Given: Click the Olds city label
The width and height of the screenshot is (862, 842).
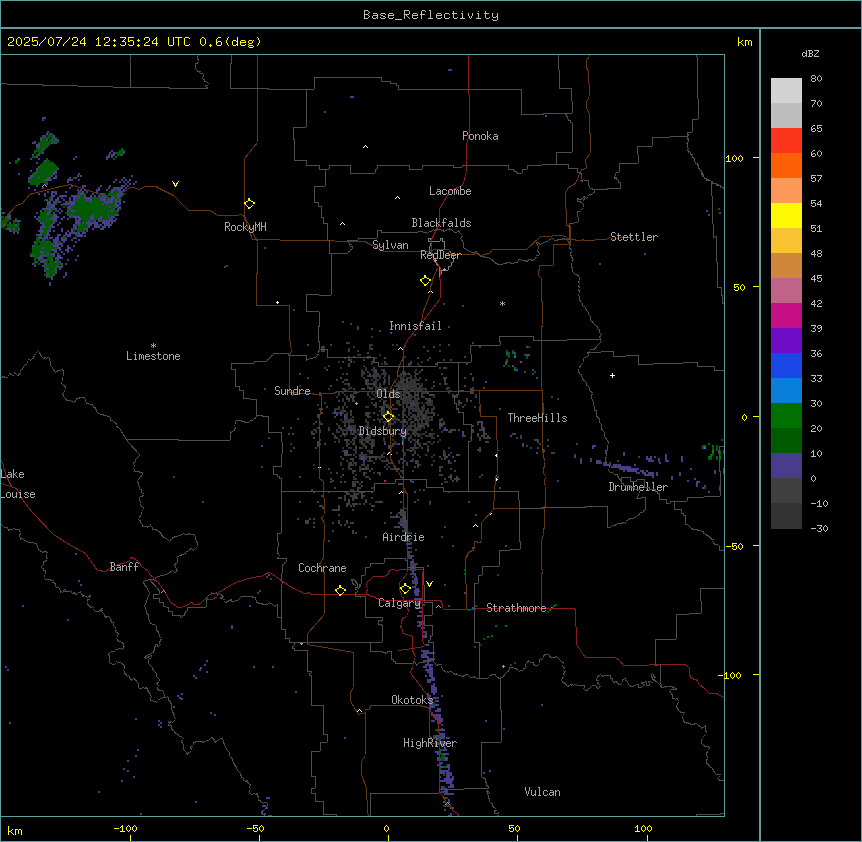Looking at the screenshot, I should coord(388,394).
